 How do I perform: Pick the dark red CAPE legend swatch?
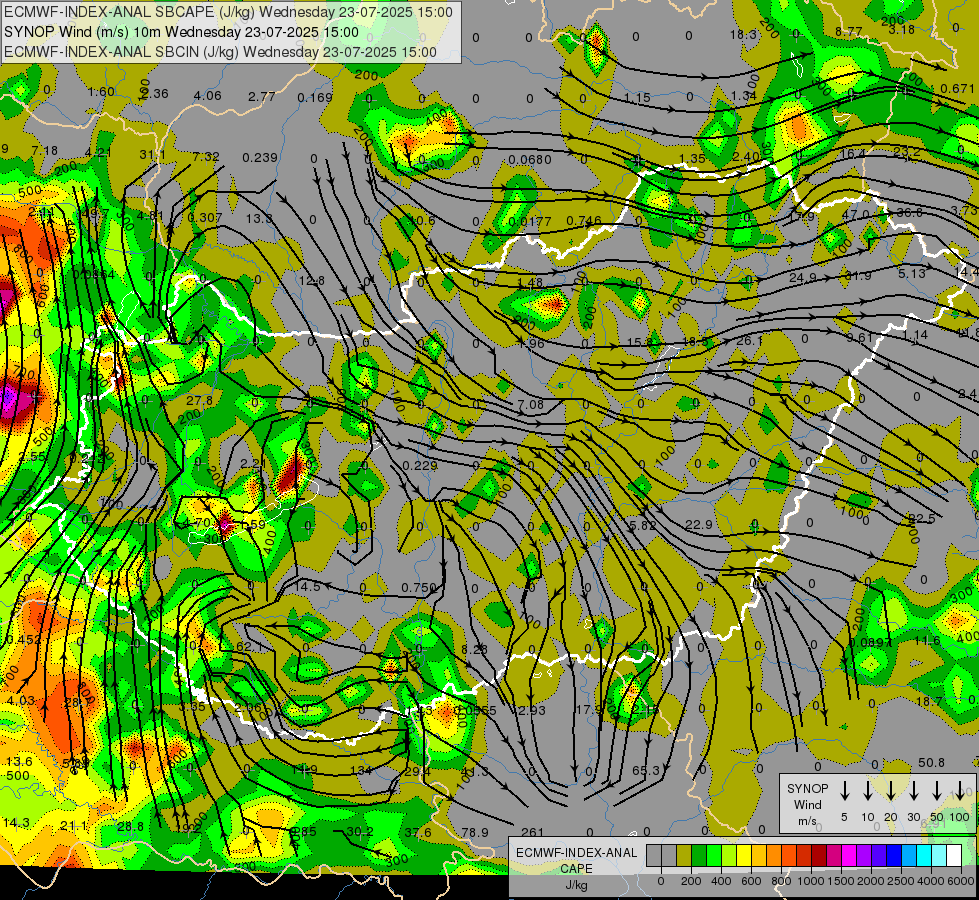click(x=819, y=856)
